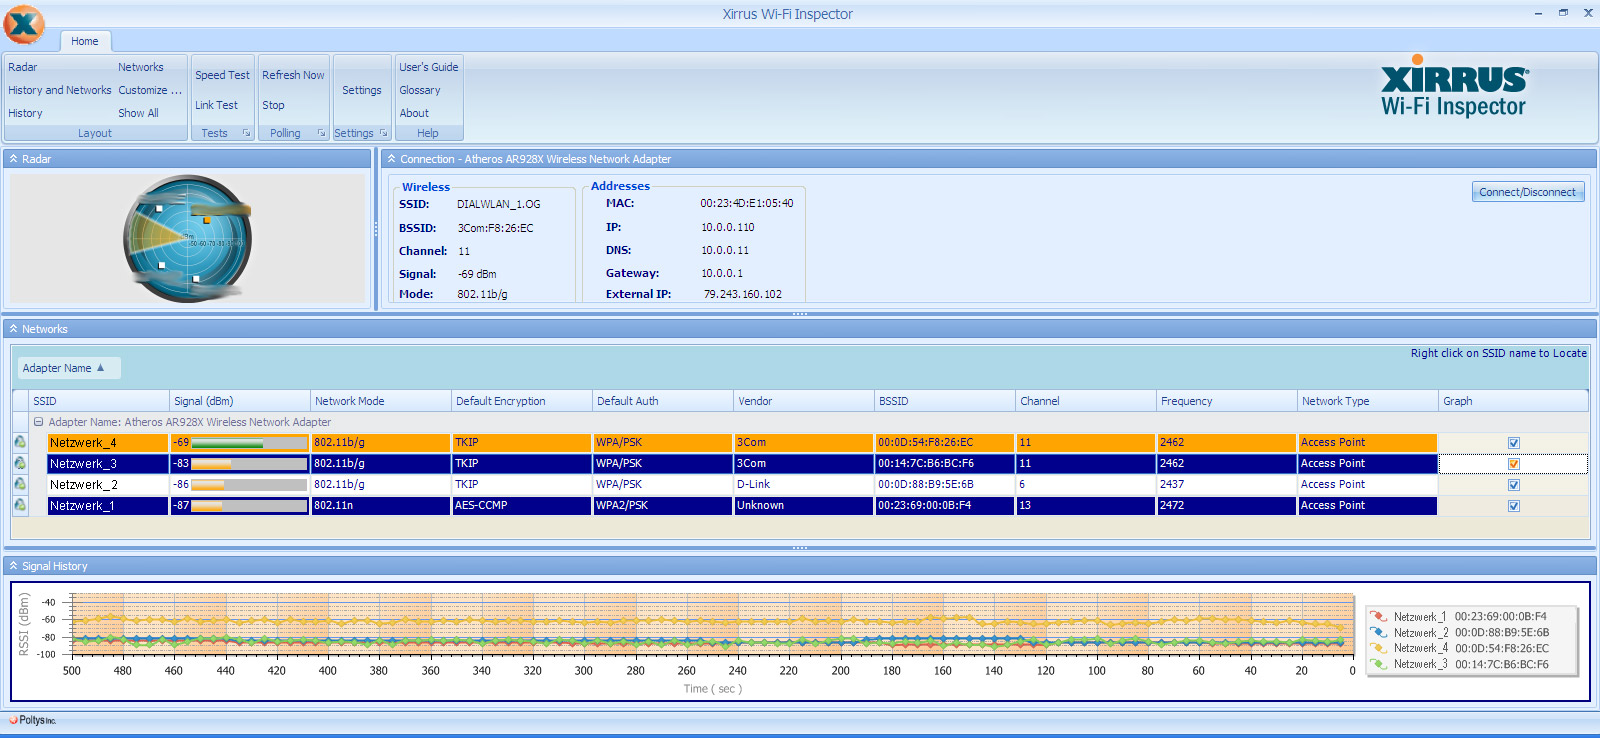Click signal strength bar of Netzwerk_4
This screenshot has height=738, width=1600.
249,442
